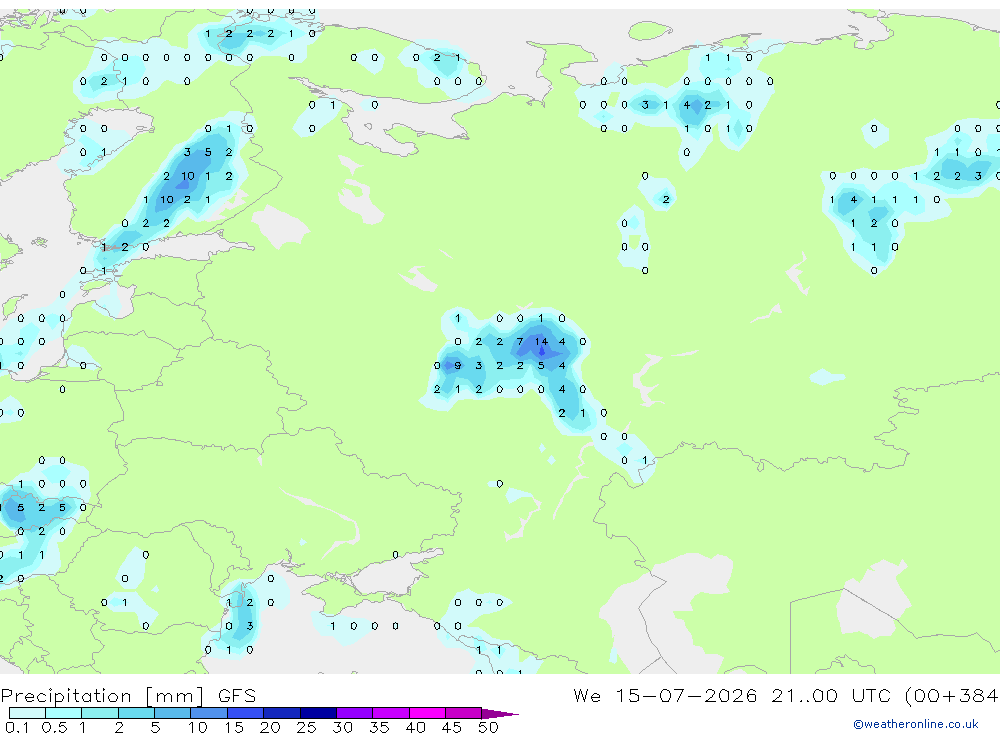Viewport: 1000px width, 733px height.
Task: Pick the 15–20 mm legend color swatch
Action: 246,713
